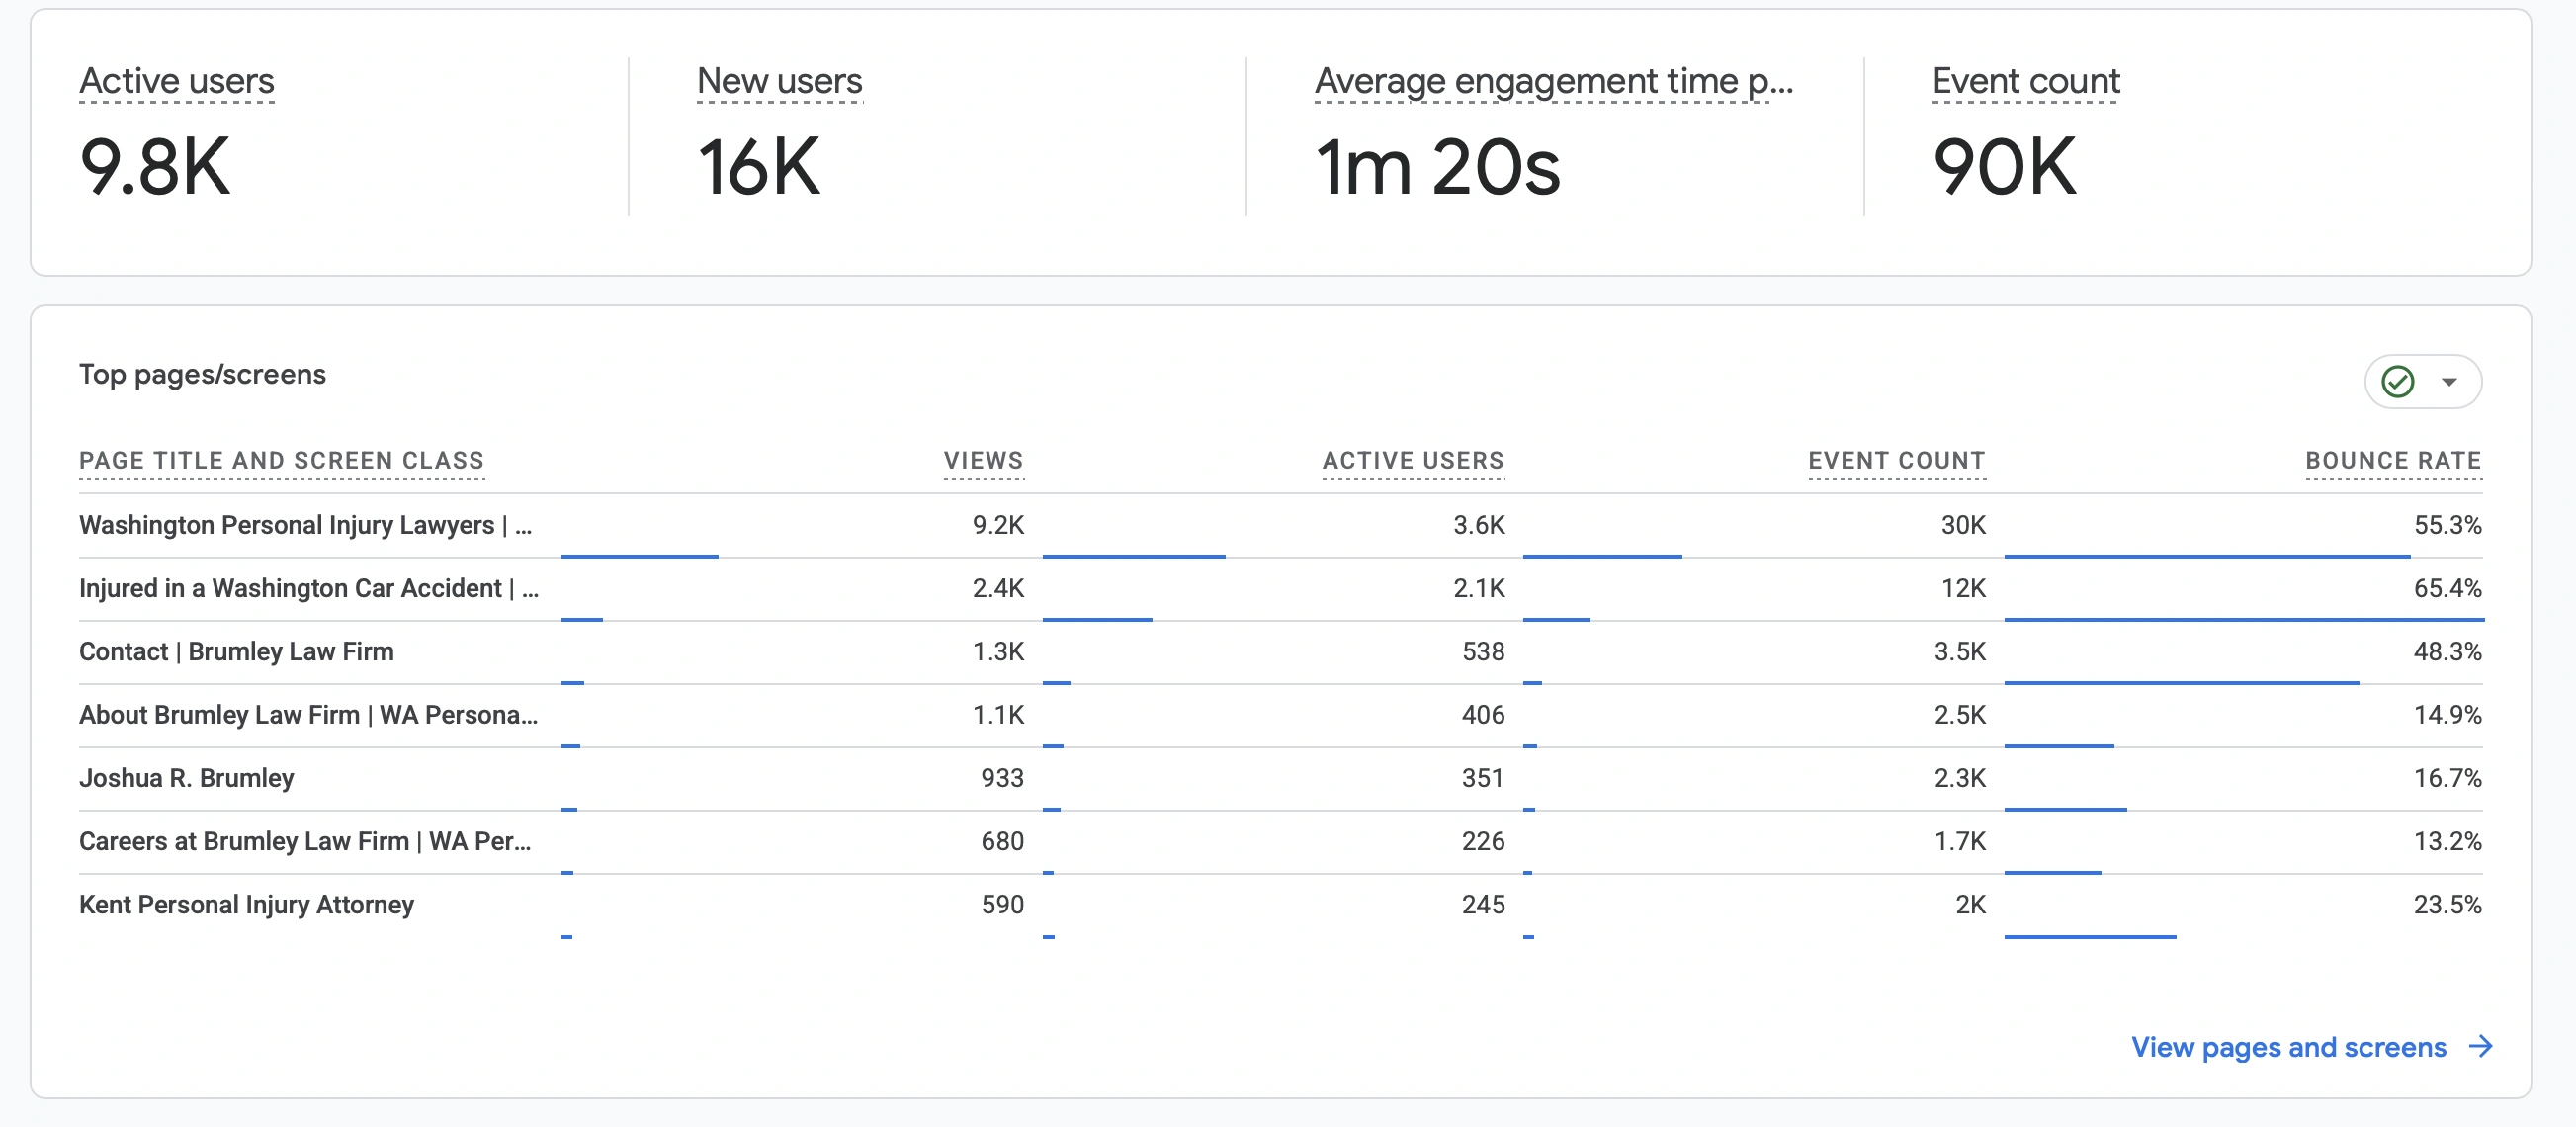Open the Joshua R. Brumley page row

pos(1280,778)
